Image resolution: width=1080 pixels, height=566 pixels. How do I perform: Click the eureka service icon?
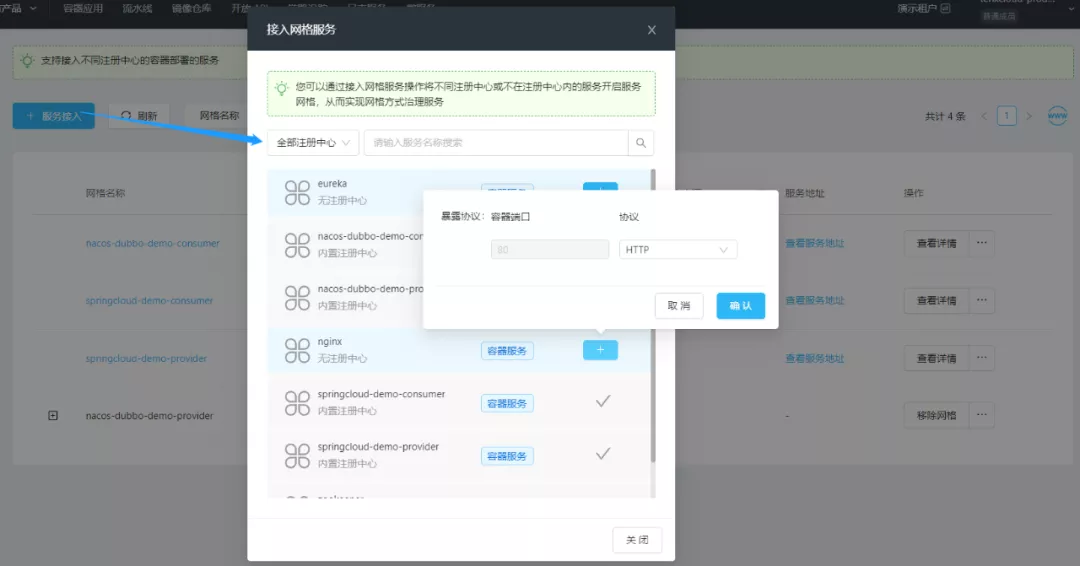tap(298, 192)
